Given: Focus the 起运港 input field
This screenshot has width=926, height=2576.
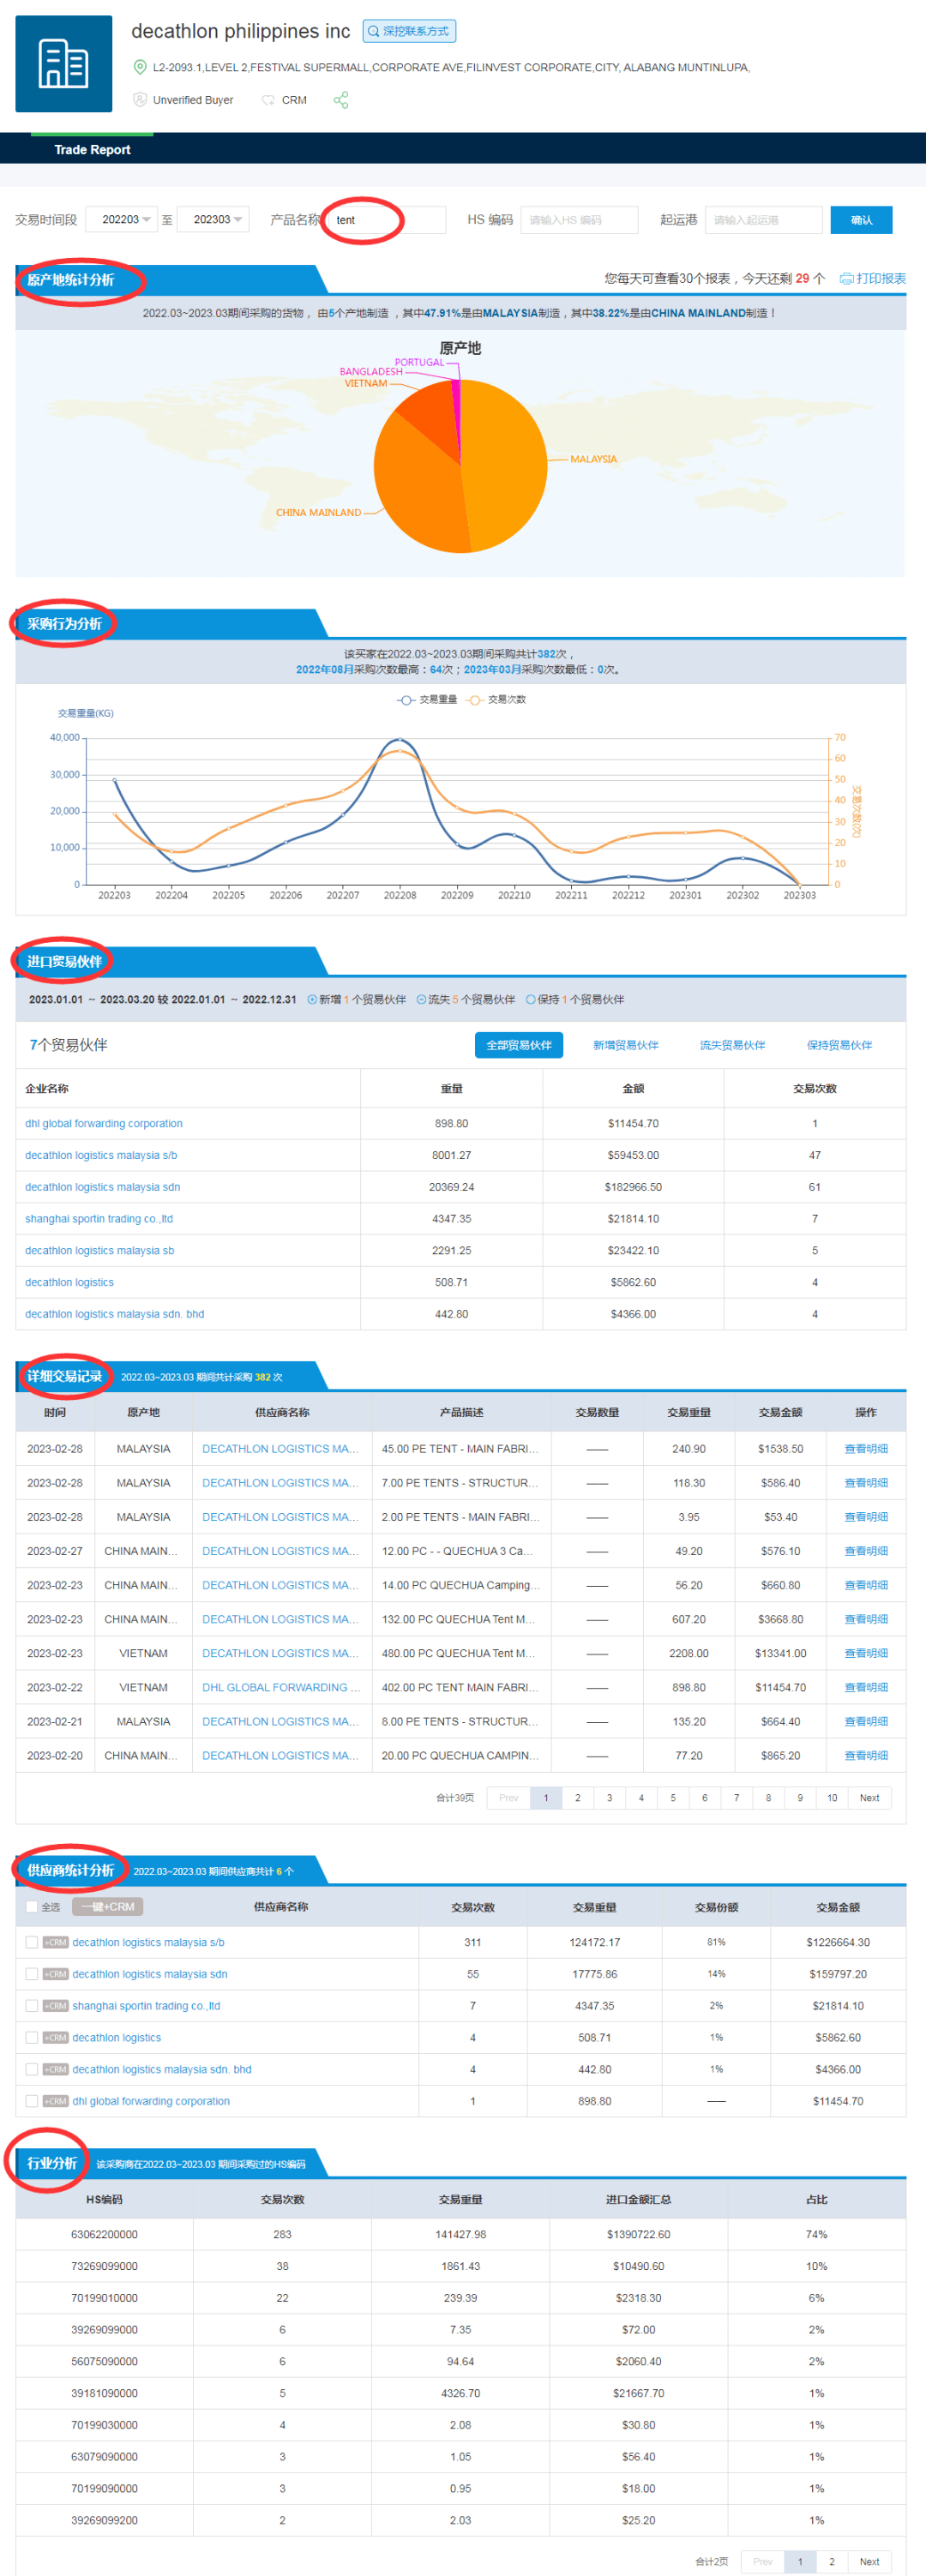Looking at the screenshot, I should [x=763, y=220].
